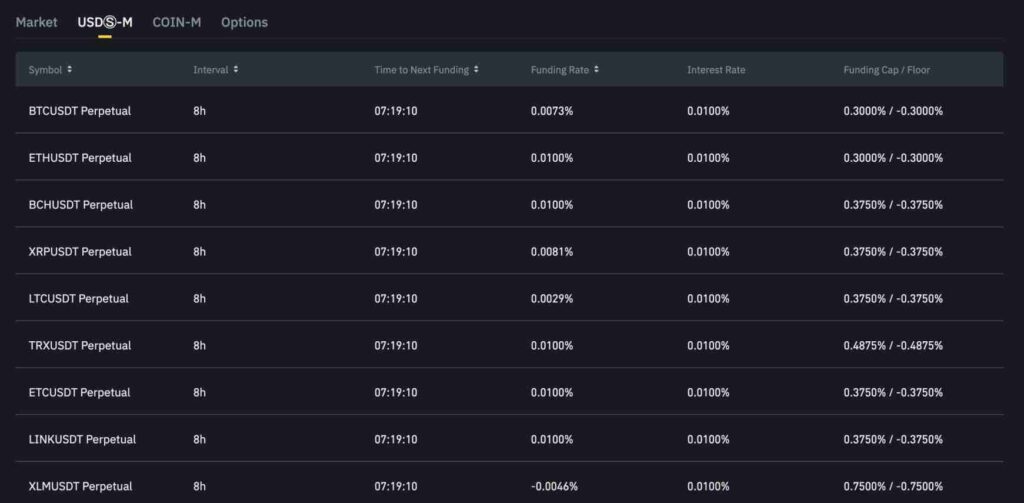
Task: Click LTCUSDT funding rate 0.0029%
Action: pos(552,299)
